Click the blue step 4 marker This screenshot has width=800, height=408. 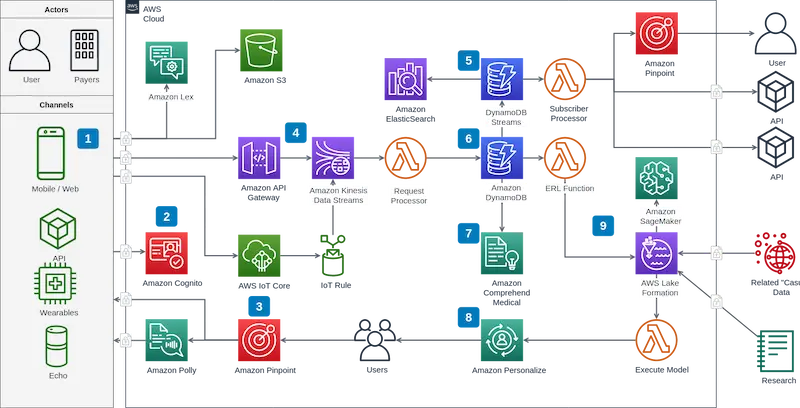(296, 133)
